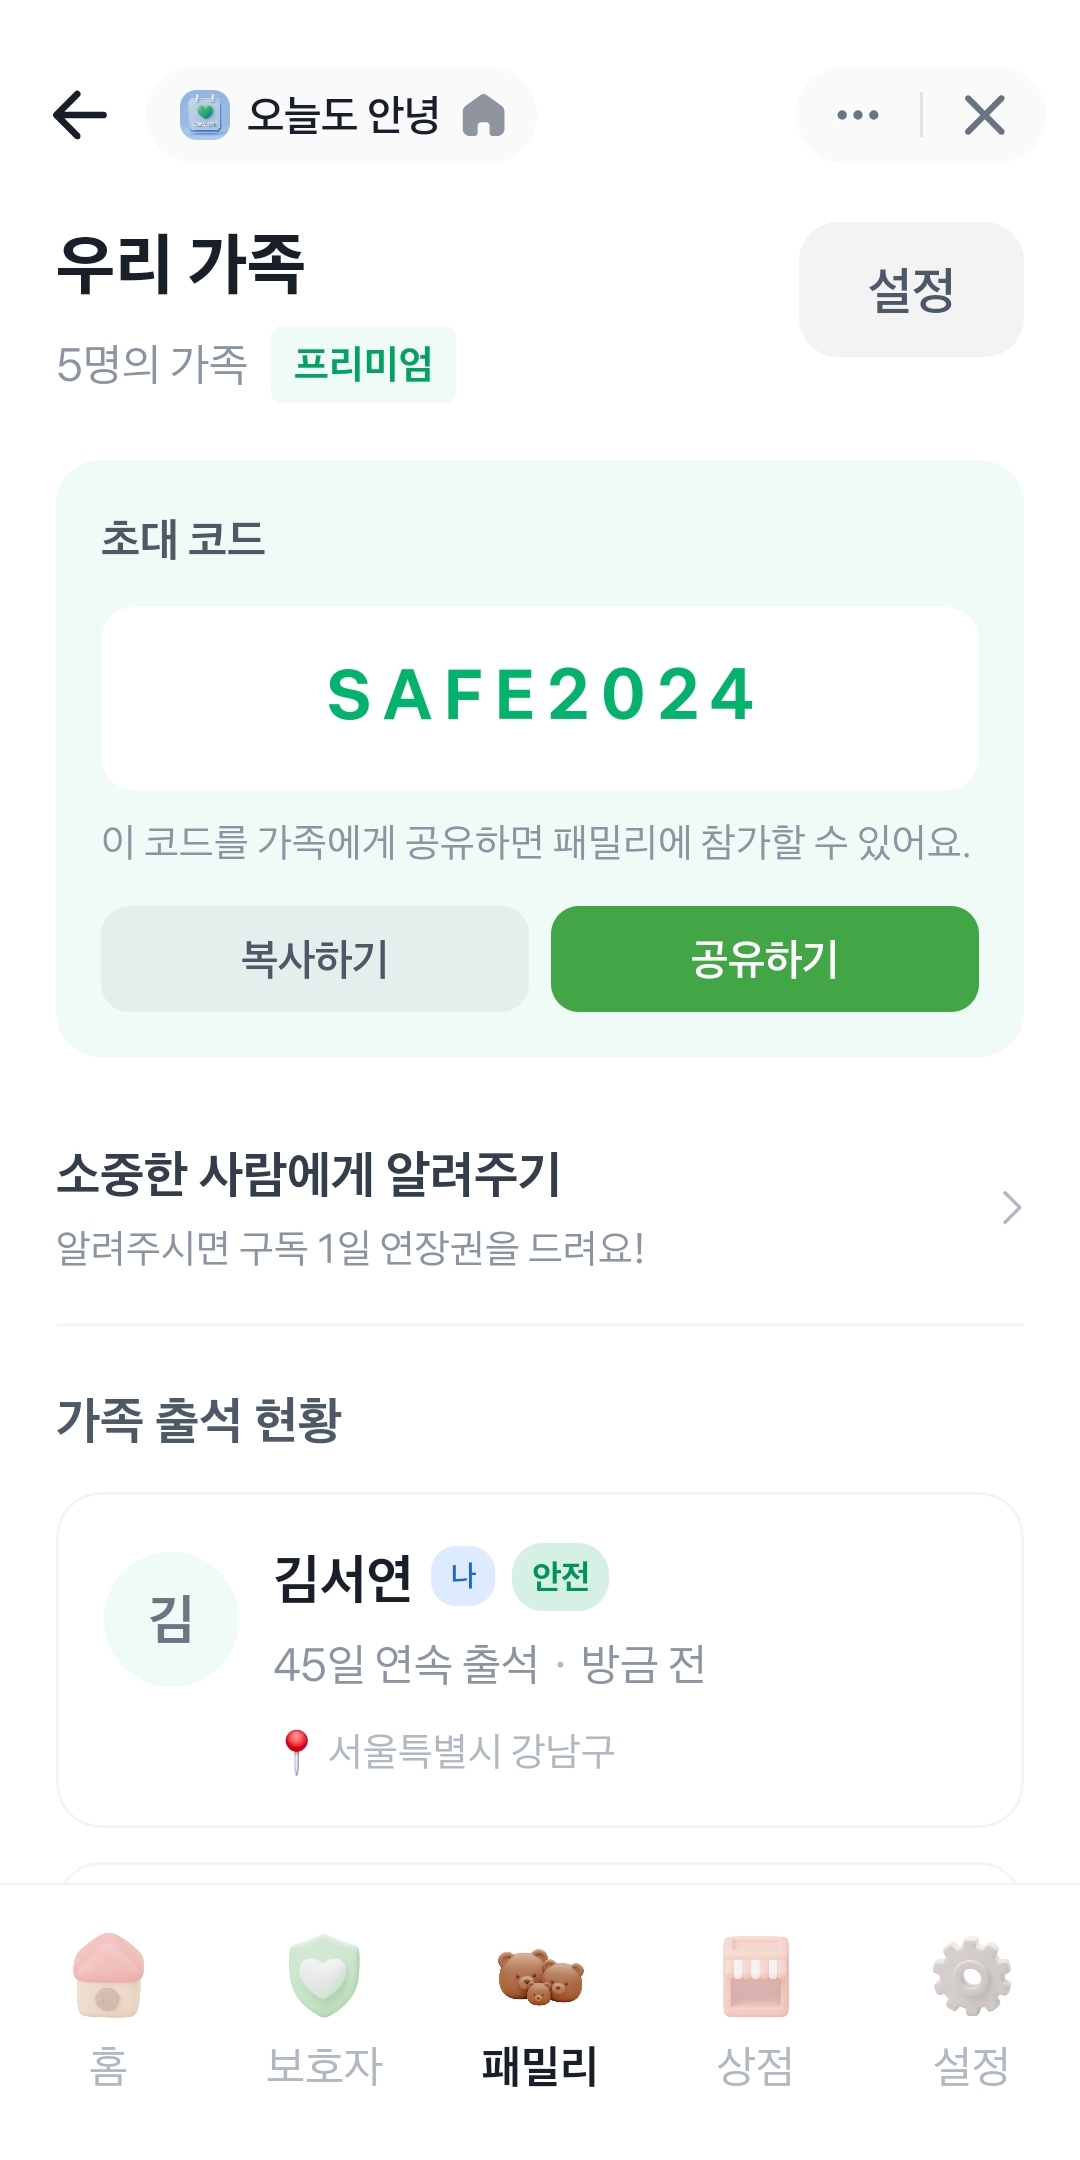Click 복사하기 to copy the invite code
The image size is (1080, 2160).
(315, 958)
